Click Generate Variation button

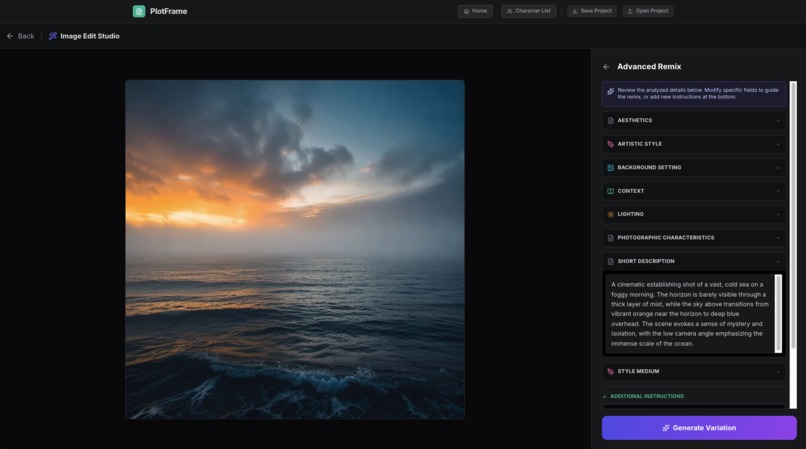tap(699, 428)
